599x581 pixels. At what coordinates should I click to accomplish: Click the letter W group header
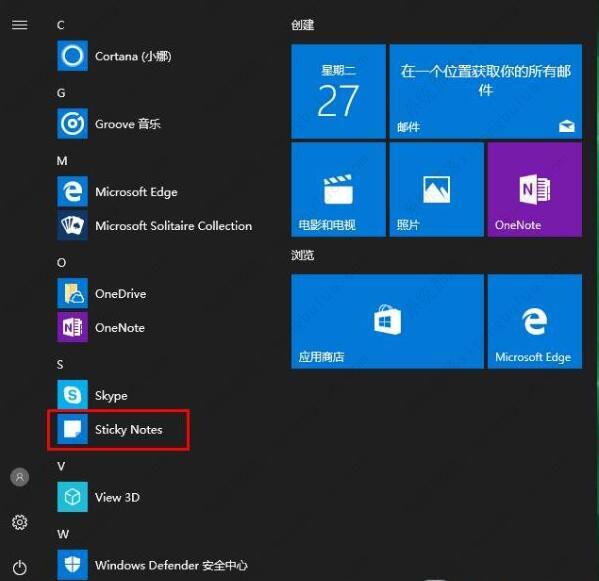pos(63,534)
